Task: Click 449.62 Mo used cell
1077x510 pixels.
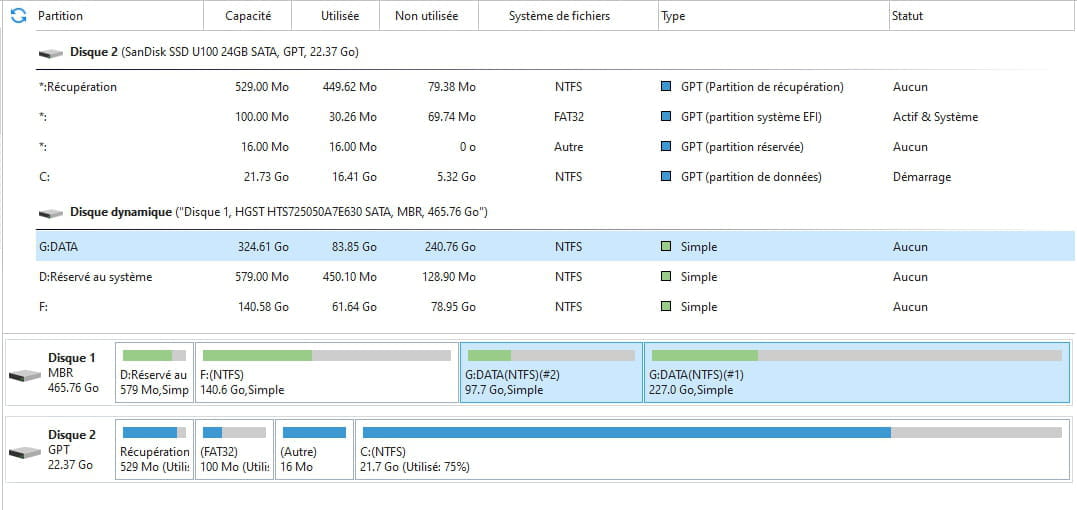Action: coord(350,87)
